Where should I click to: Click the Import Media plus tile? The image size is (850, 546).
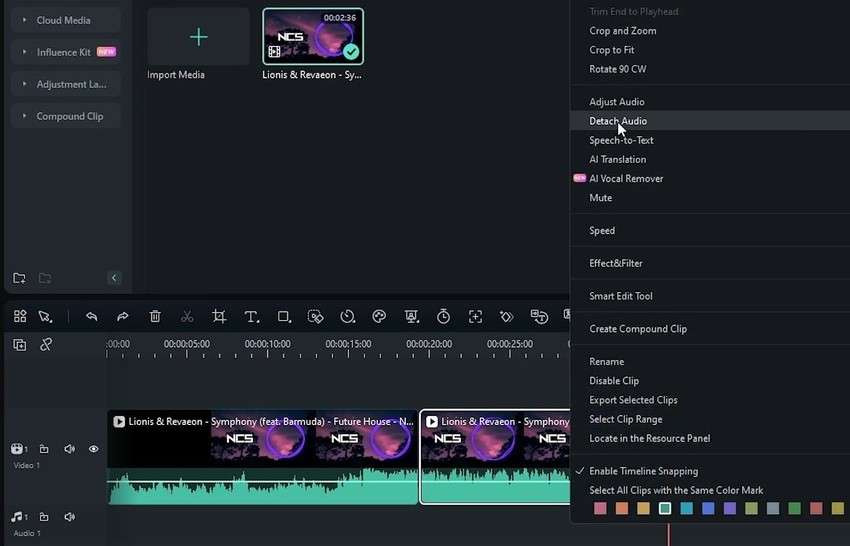point(198,37)
